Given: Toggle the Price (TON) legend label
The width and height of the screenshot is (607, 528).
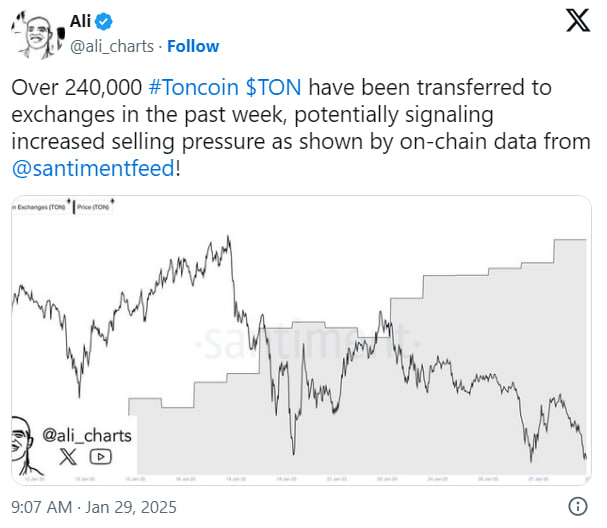Looking at the screenshot, I should (x=94, y=207).
